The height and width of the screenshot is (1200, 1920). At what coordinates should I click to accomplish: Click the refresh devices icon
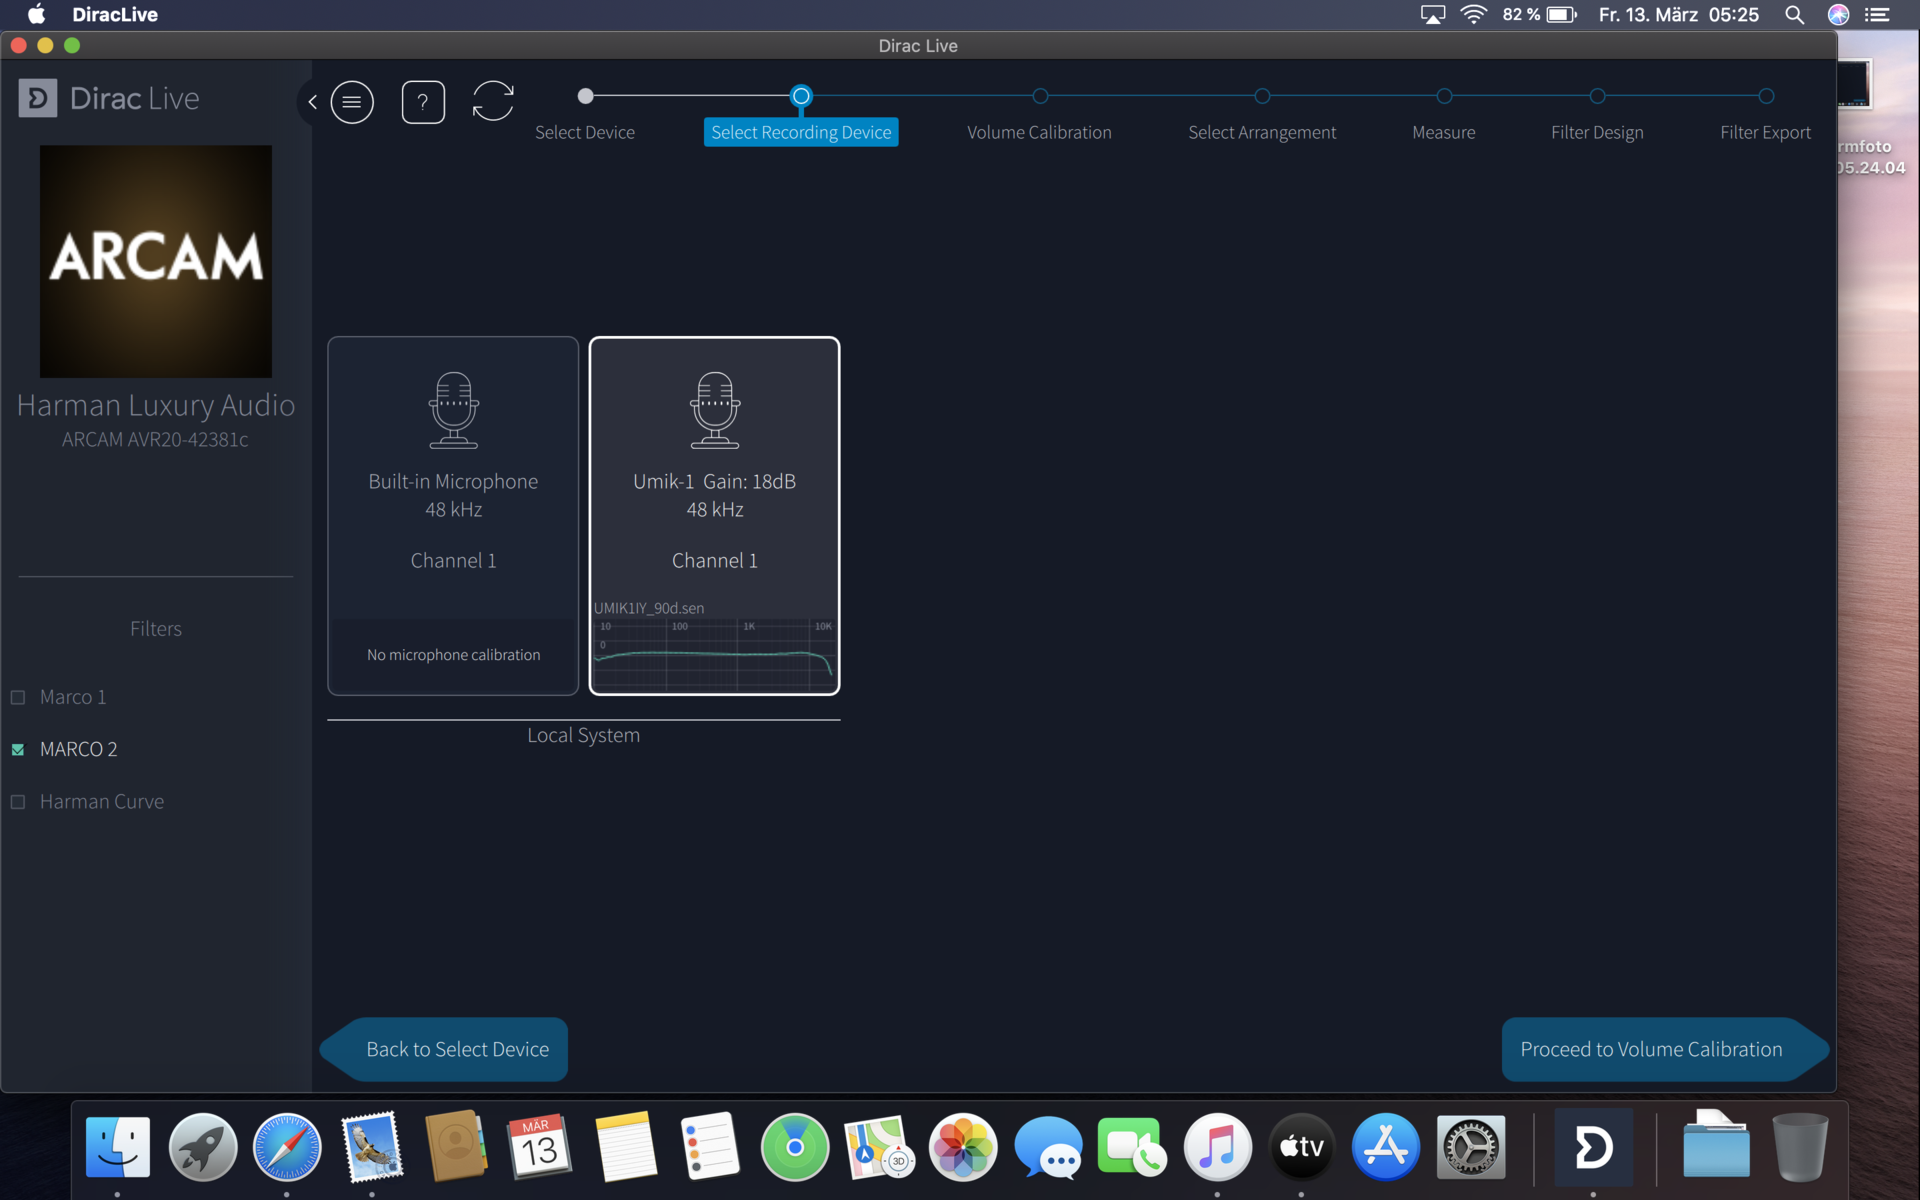pyautogui.click(x=493, y=101)
